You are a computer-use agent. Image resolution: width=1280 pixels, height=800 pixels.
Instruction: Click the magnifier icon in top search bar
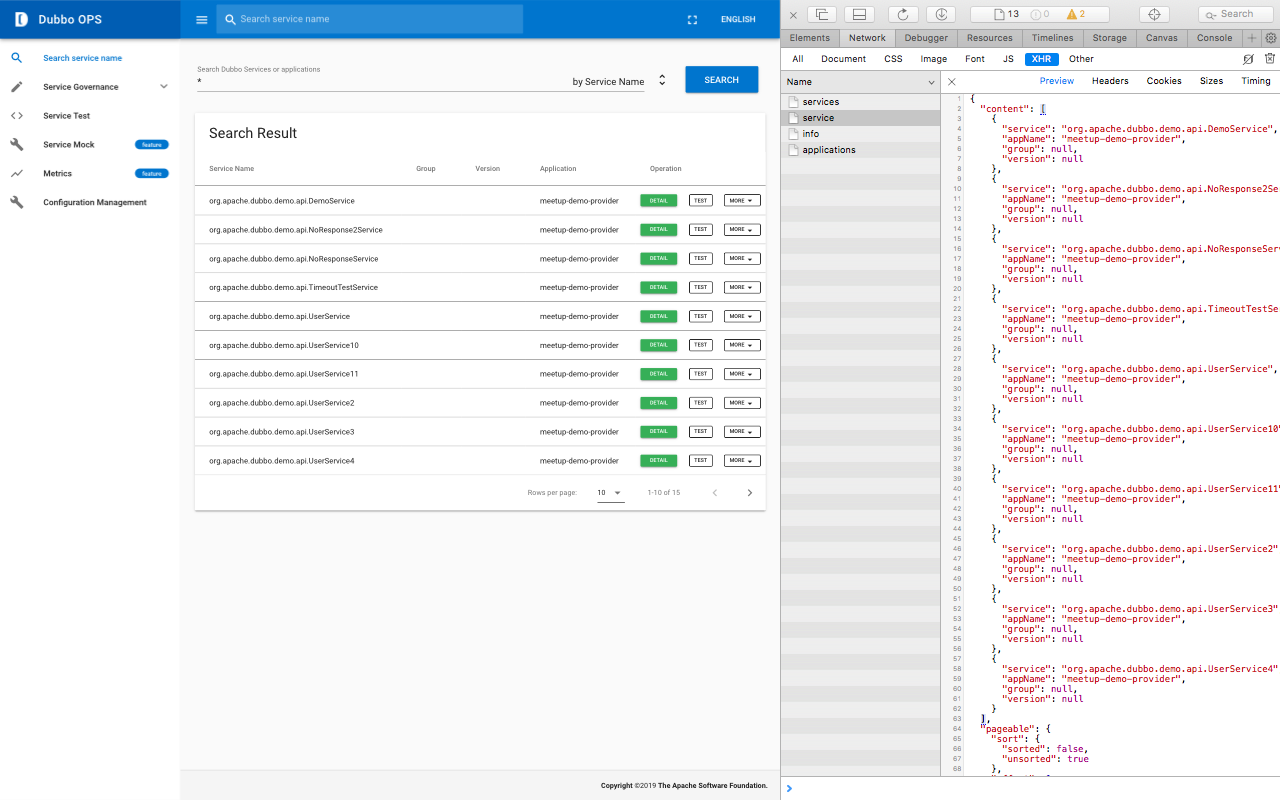pyautogui.click(x=229, y=19)
